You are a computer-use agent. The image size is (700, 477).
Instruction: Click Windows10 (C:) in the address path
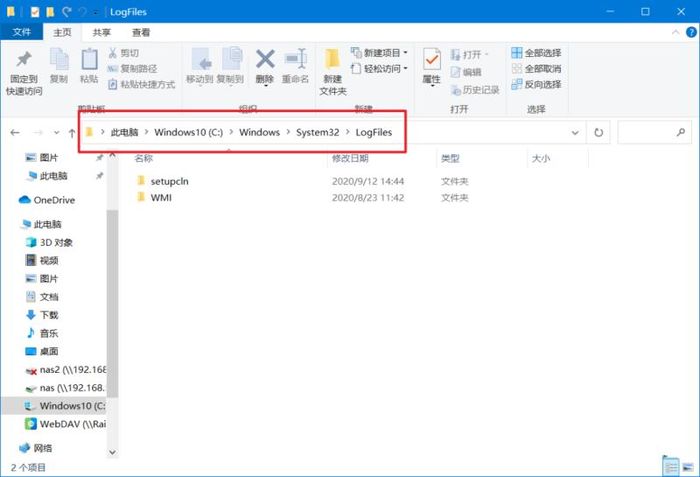(x=188, y=132)
